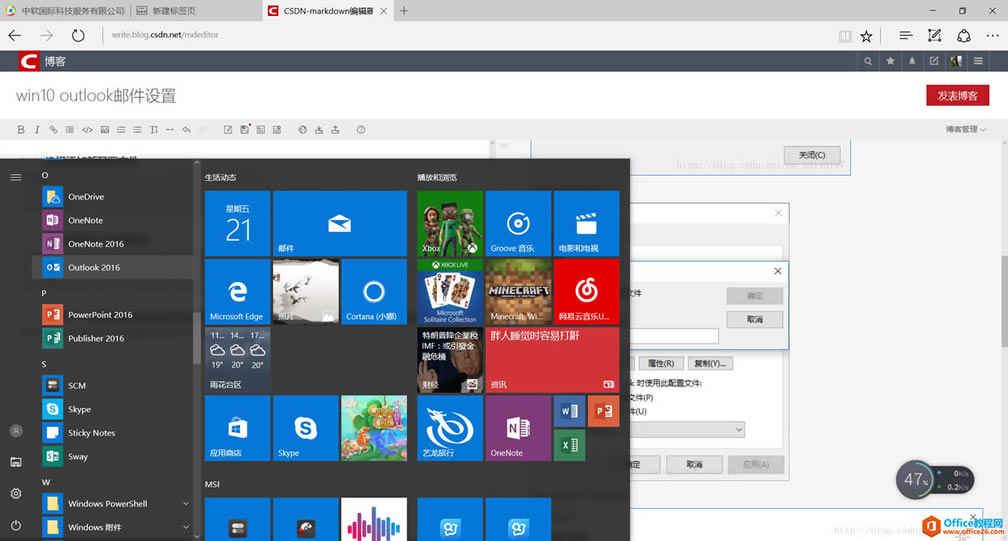Click the Groove music tile

pos(518,224)
